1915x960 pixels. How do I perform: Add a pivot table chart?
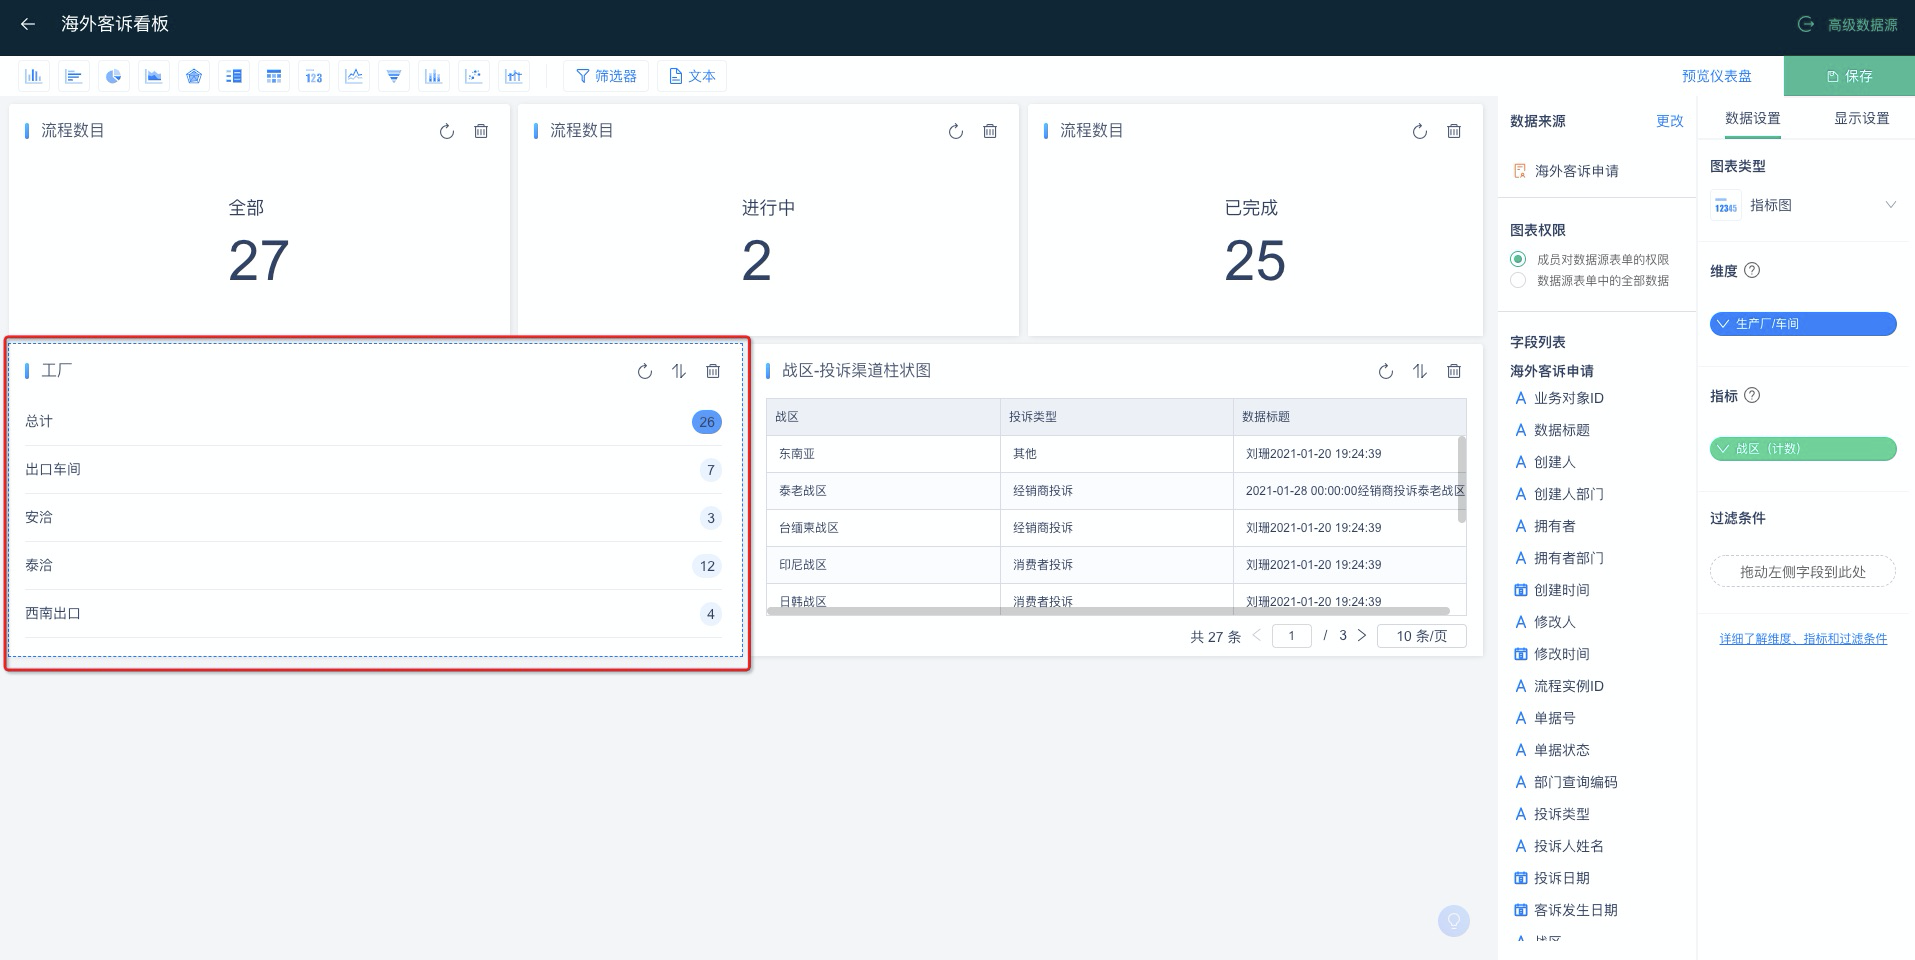pyautogui.click(x=274, y=76)
